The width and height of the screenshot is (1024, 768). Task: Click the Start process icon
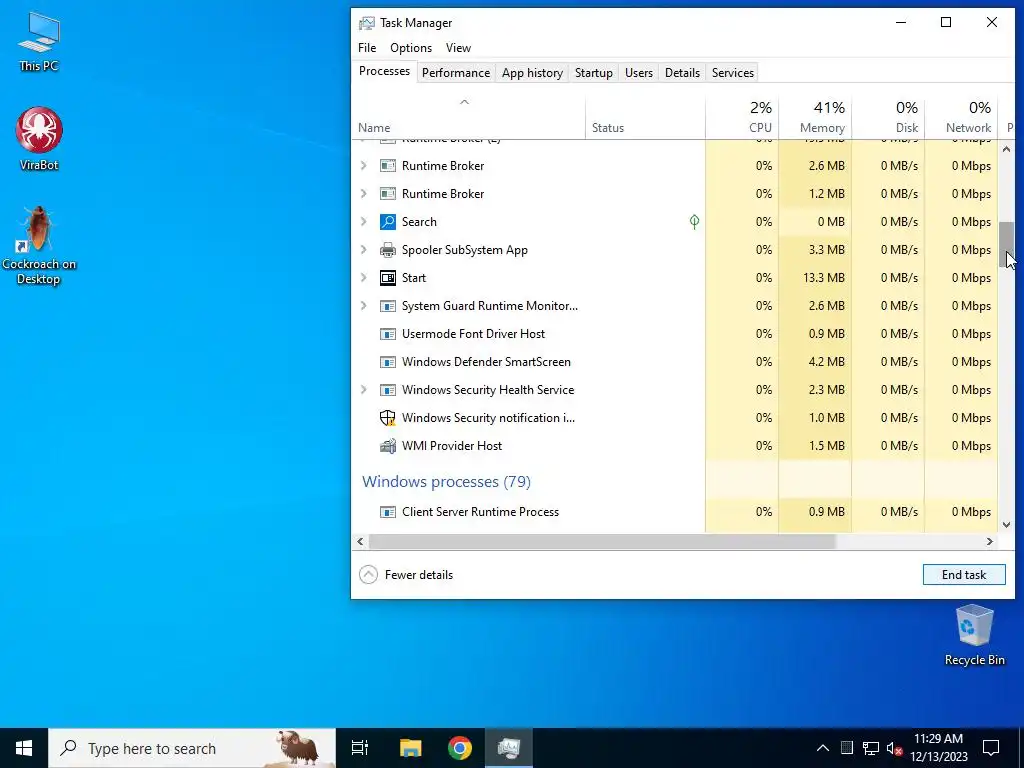click(387, 278)
